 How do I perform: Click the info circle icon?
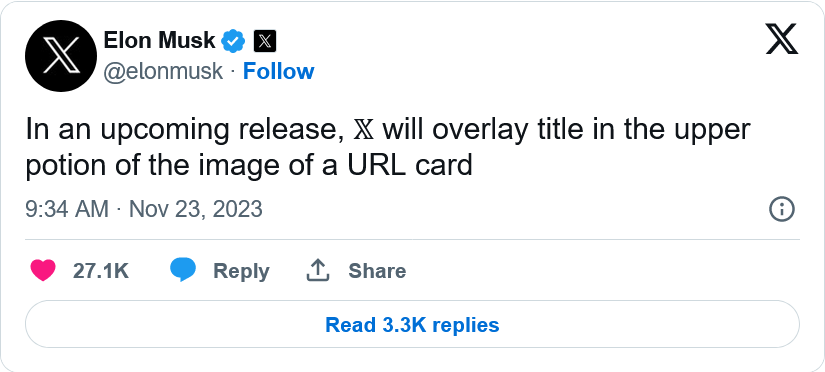pos(782,209)
